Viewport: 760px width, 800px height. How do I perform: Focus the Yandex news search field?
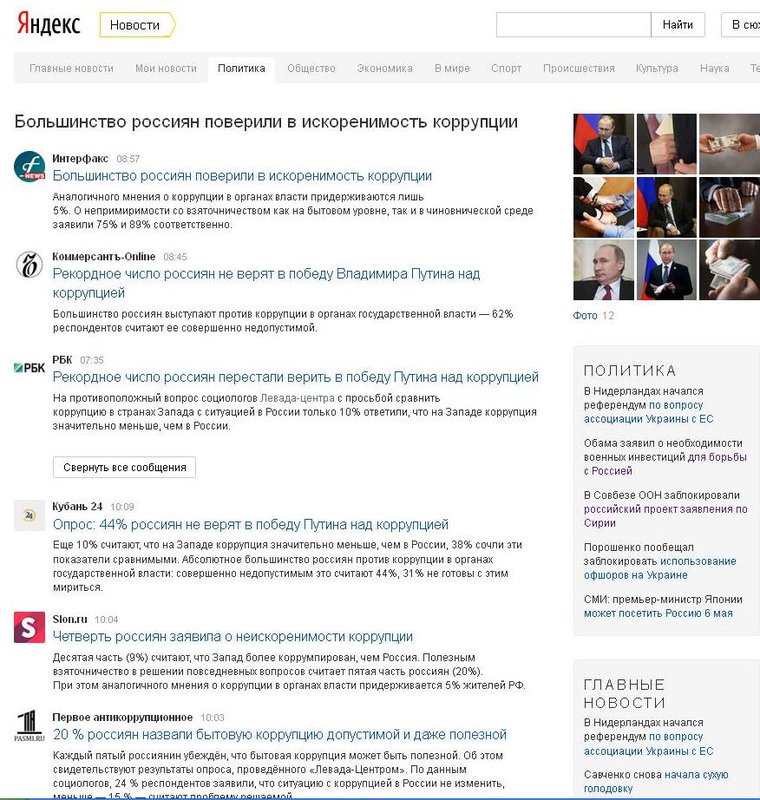[x=573, y=25]
